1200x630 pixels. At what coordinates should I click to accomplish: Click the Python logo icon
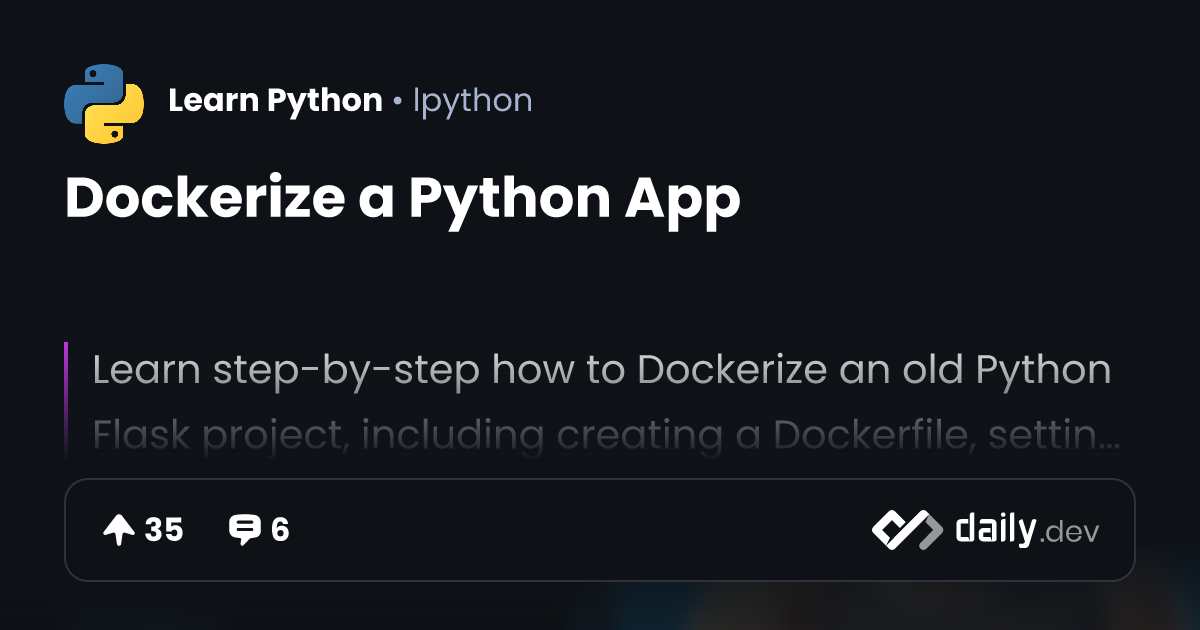(x=104, y=102)
